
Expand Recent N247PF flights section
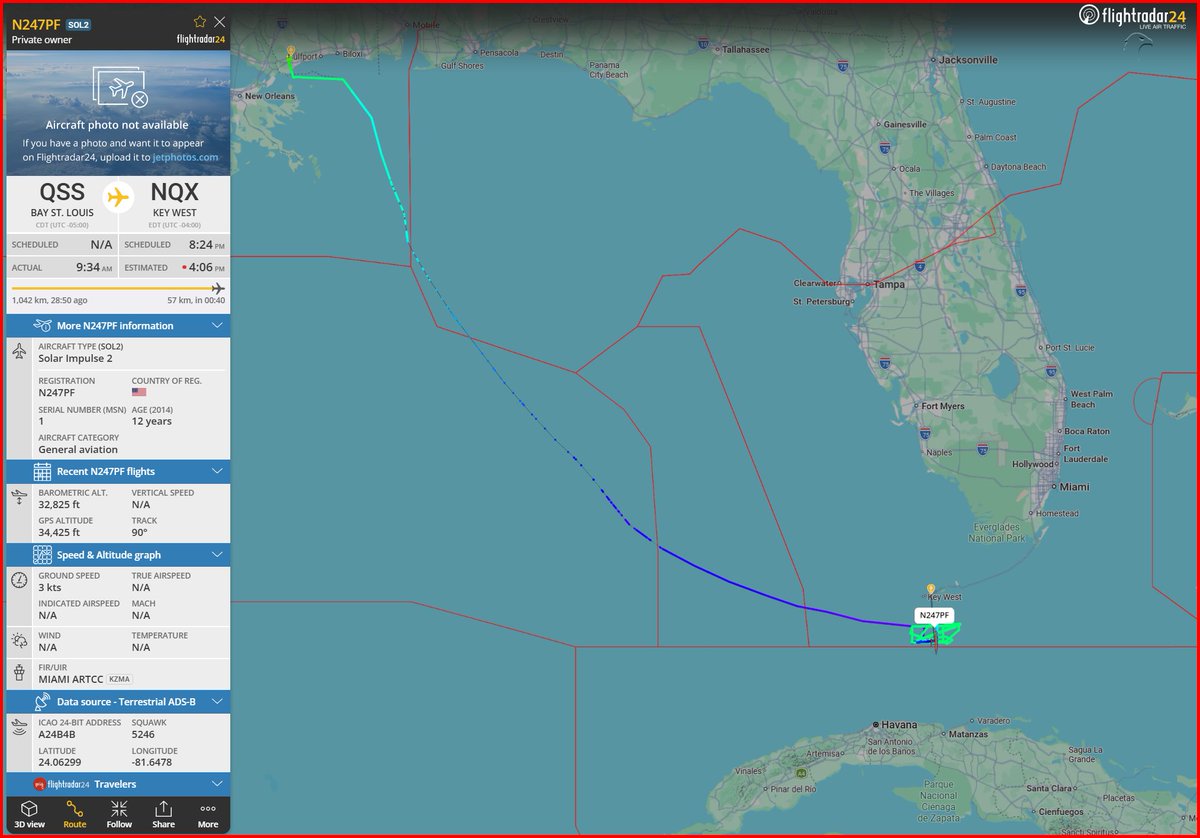[x=118, y=471]
